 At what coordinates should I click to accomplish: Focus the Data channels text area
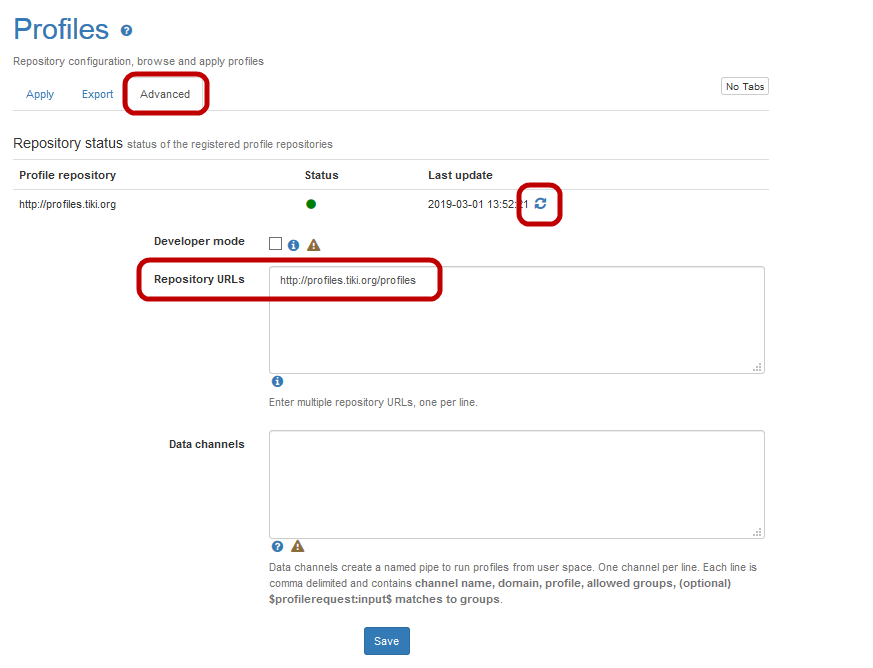pos(516,485)
